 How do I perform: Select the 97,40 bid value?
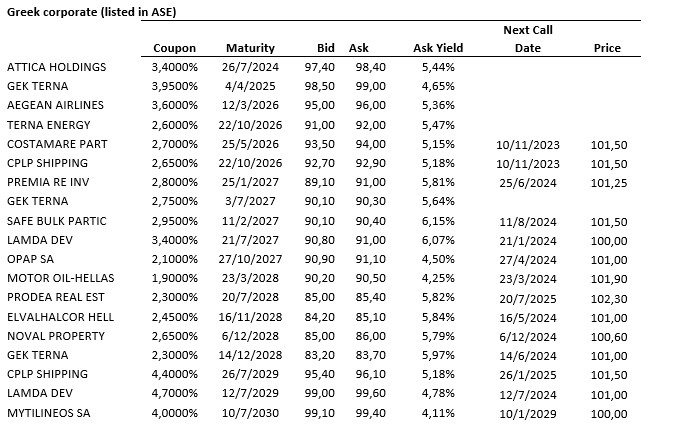click(x=318, y=67)
